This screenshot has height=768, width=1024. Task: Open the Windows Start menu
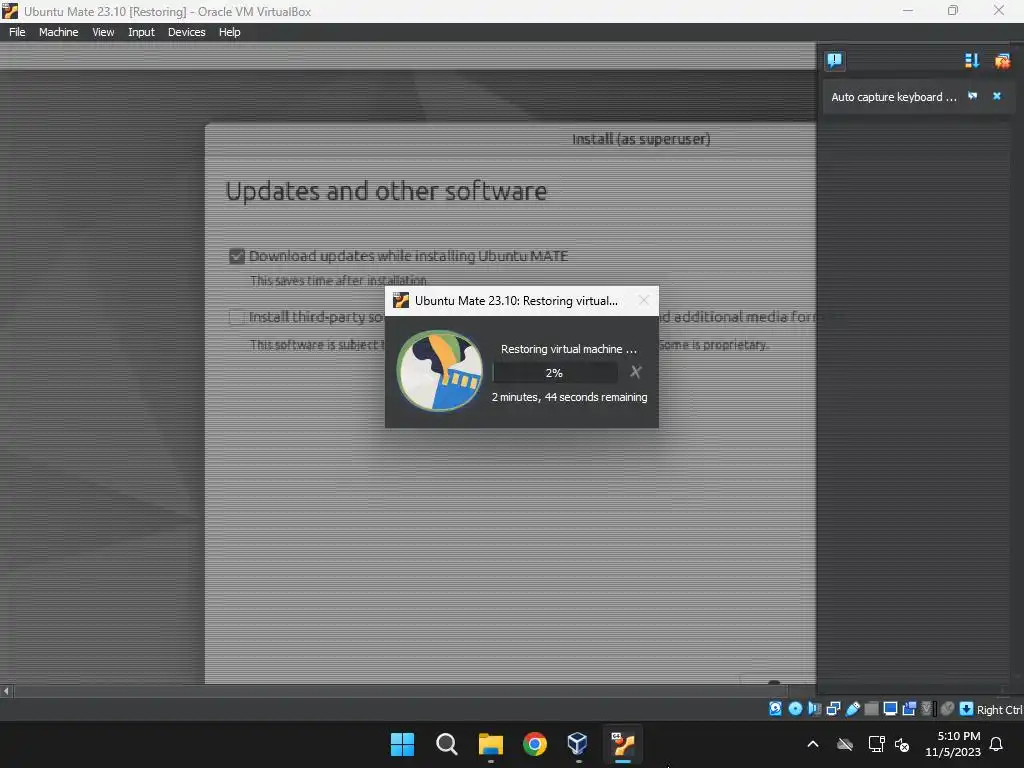click(x=402, y=744)
